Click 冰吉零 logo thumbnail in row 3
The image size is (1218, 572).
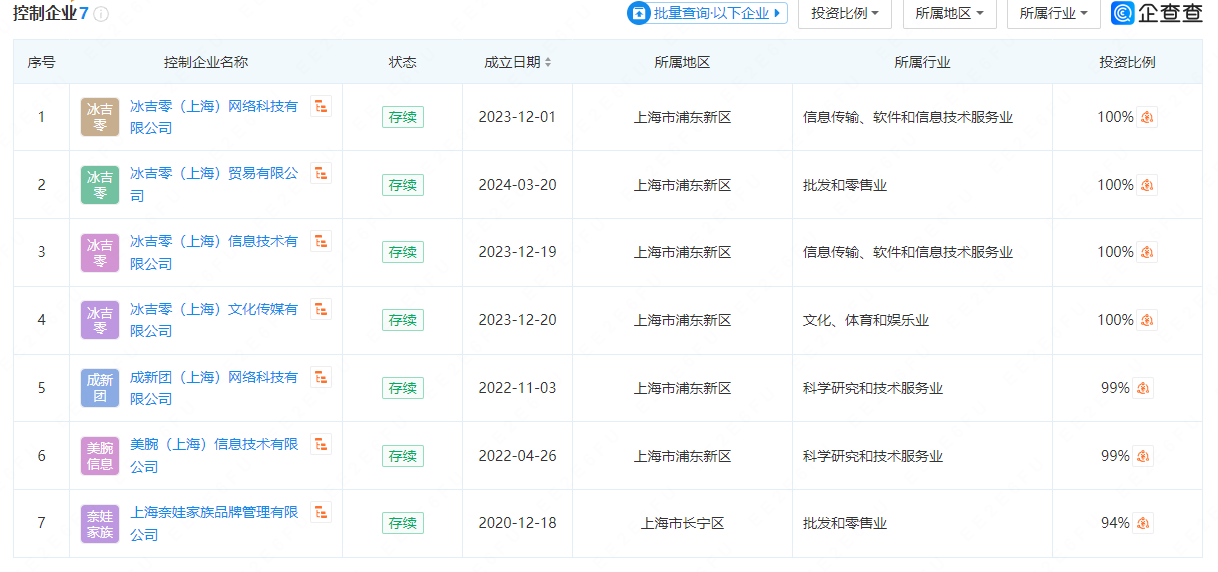pyautogui.click(x=100, y=252)
